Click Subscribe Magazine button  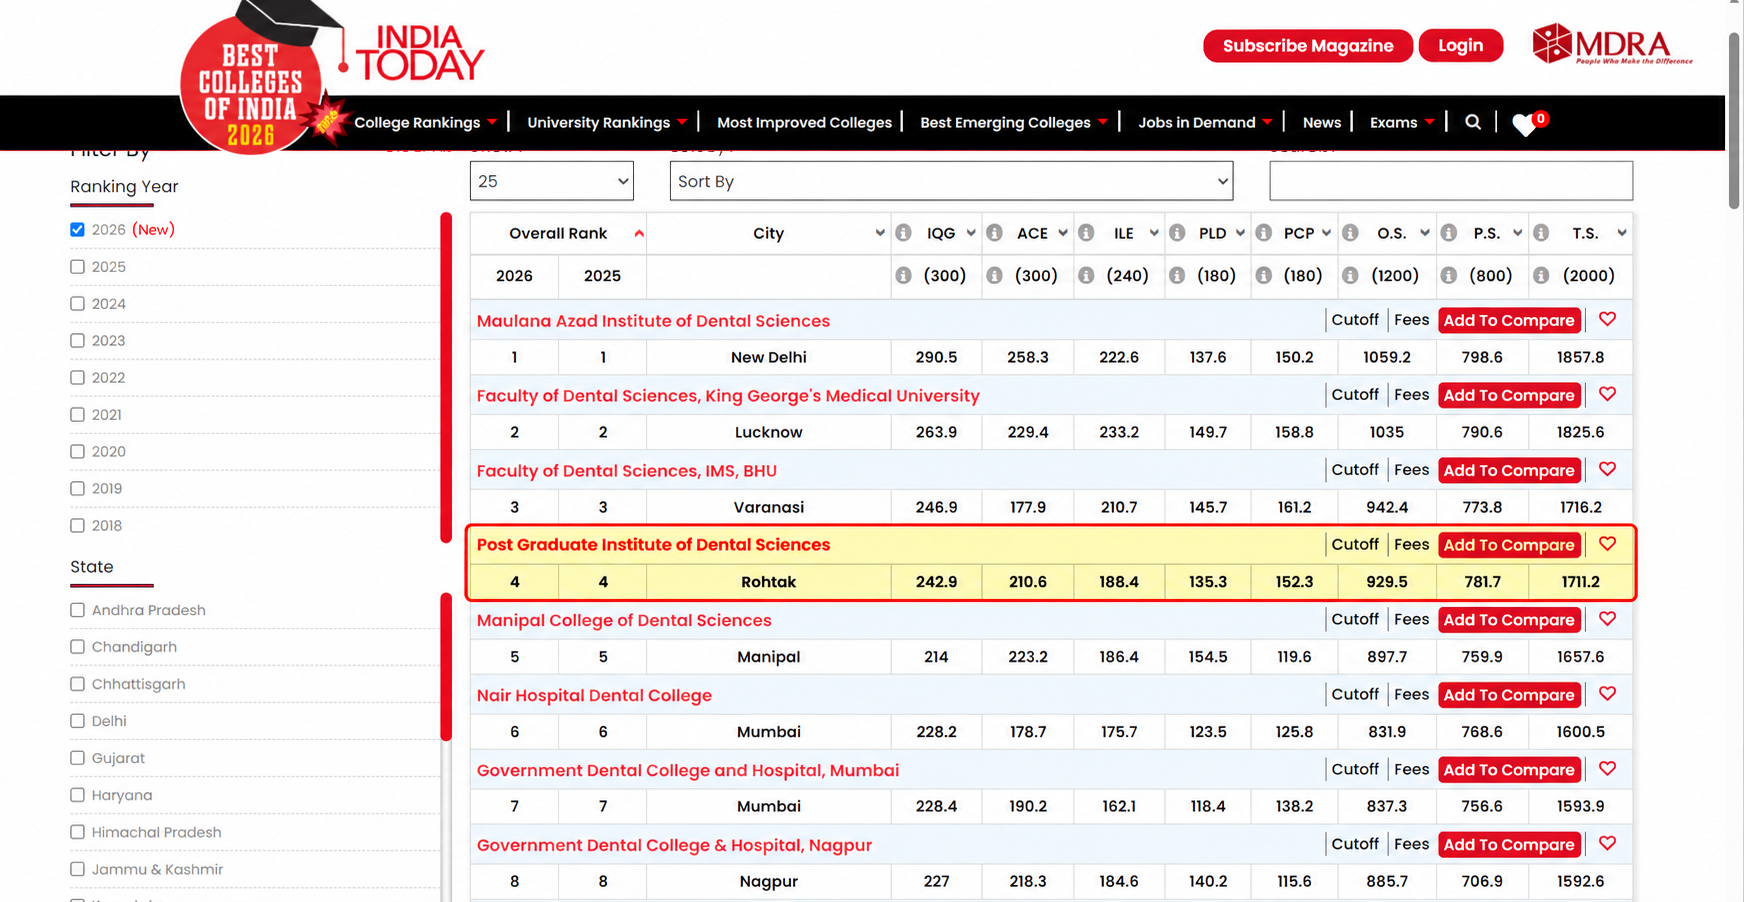(1308, 46)
